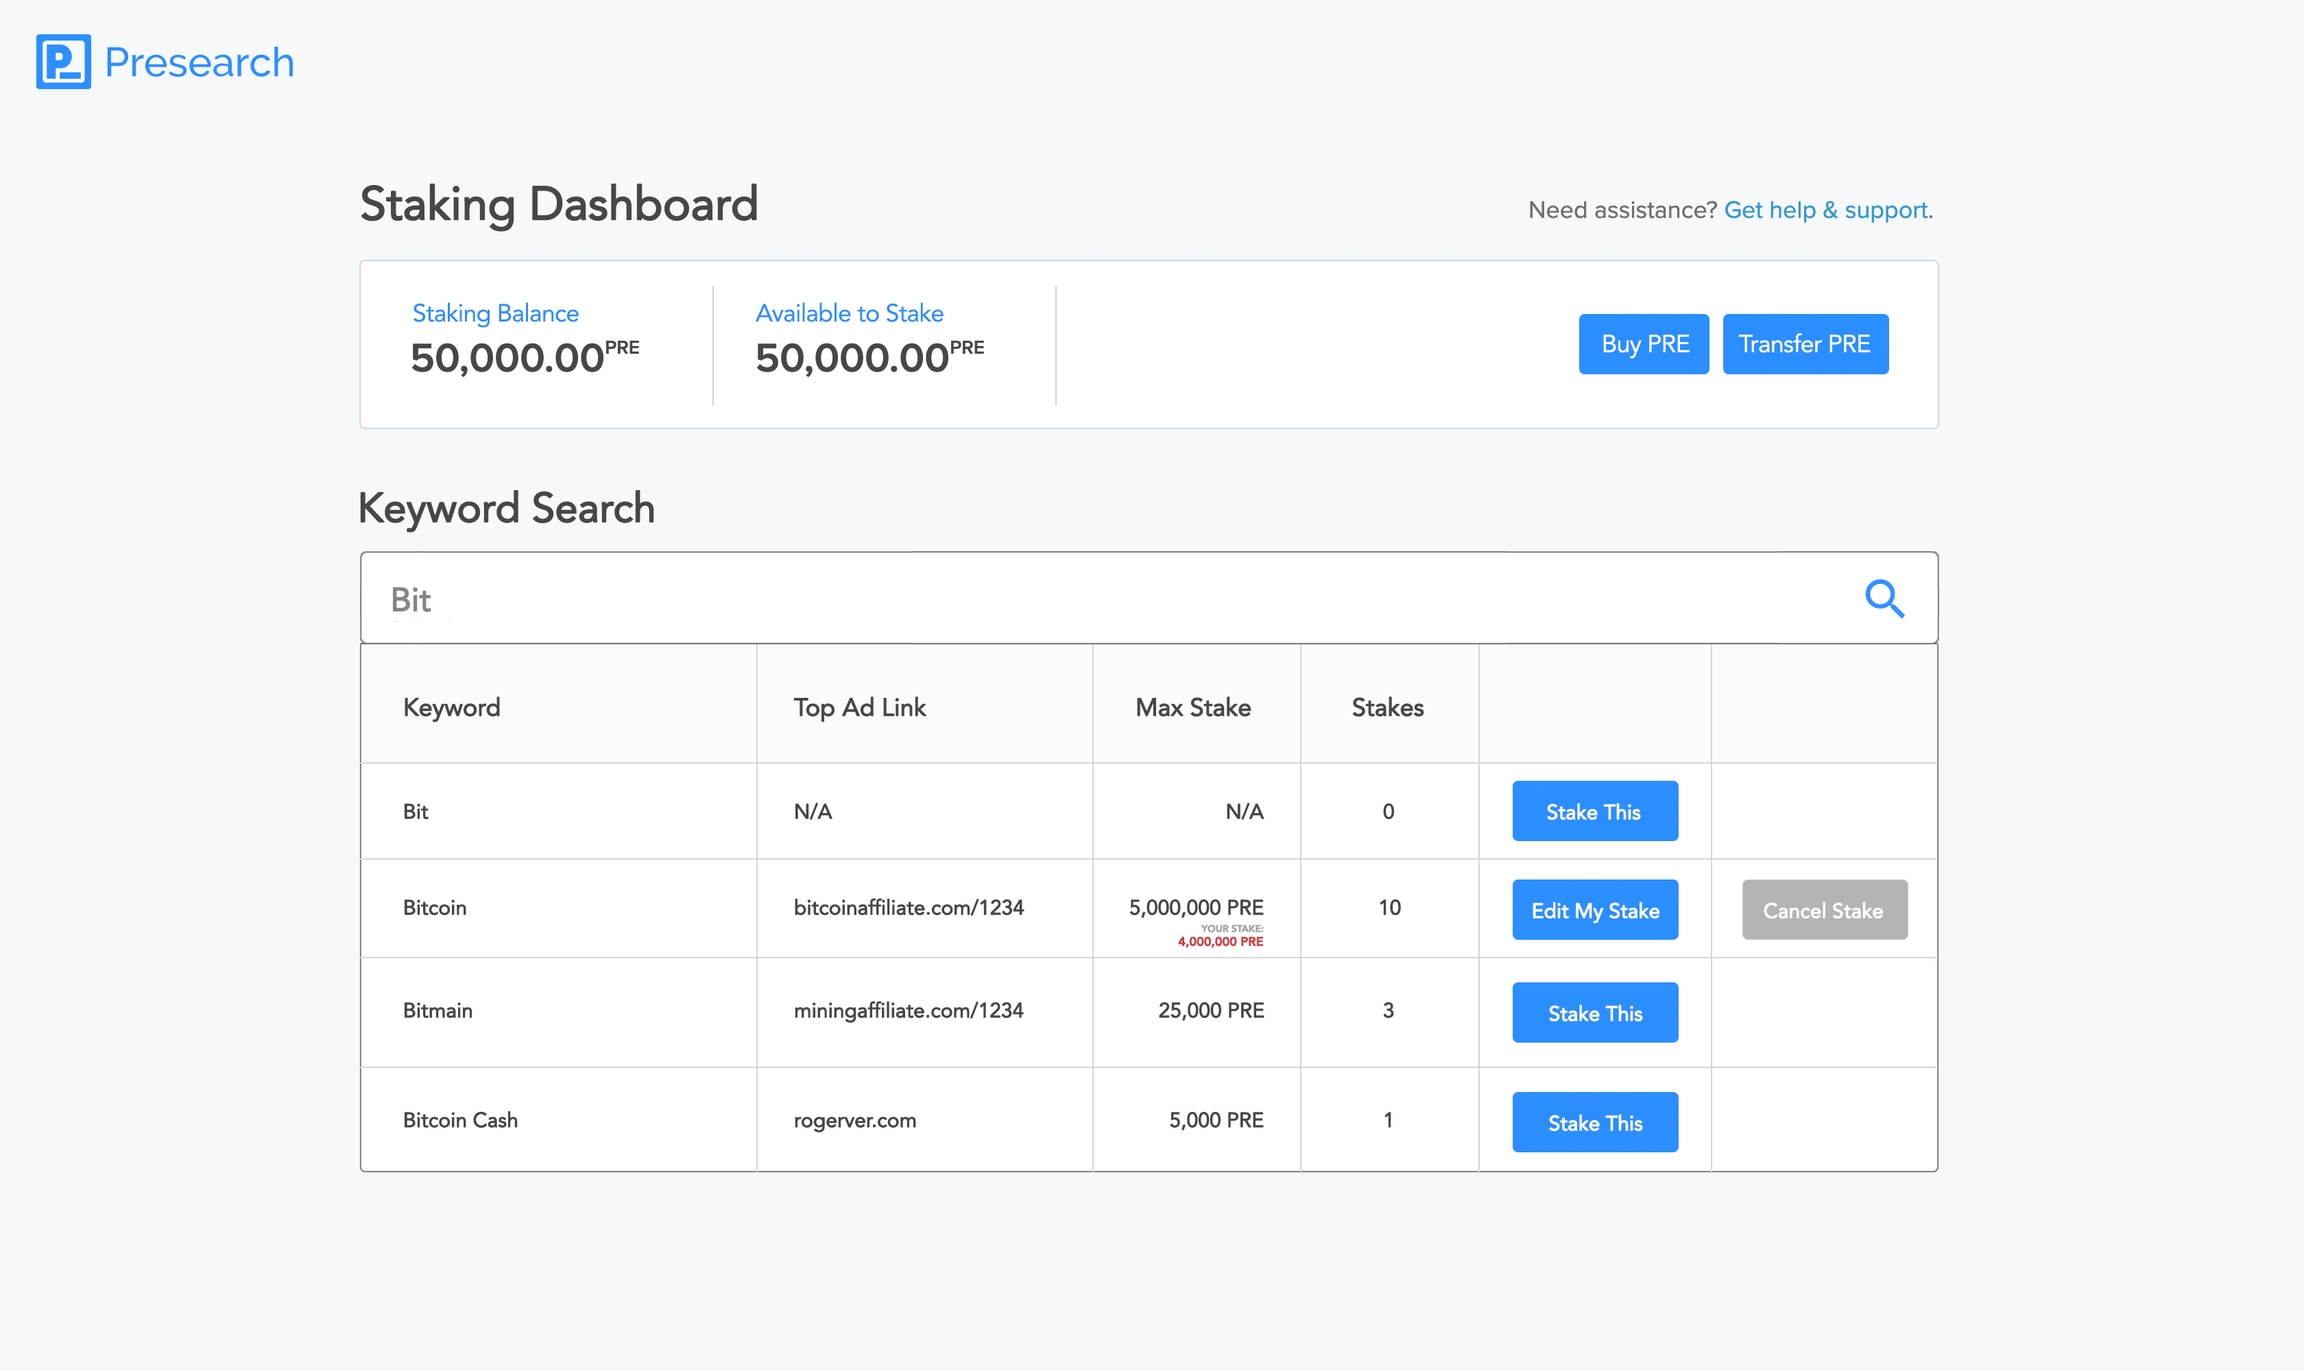Click the magnifying glass search icon
Screen dimensions: 2304x1371
click(x=1884, y=599)
